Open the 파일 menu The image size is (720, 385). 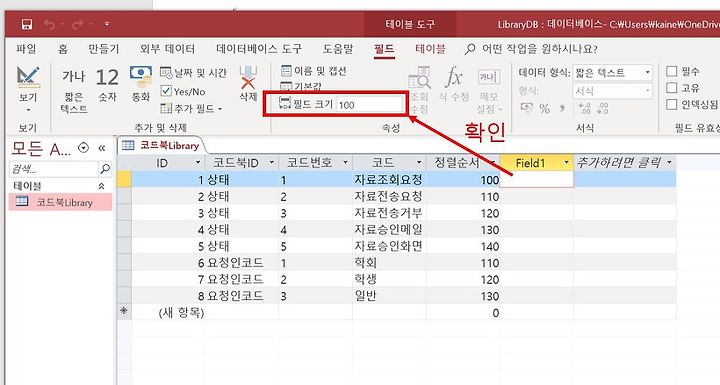pyautogui.click(x=26, y=49)
